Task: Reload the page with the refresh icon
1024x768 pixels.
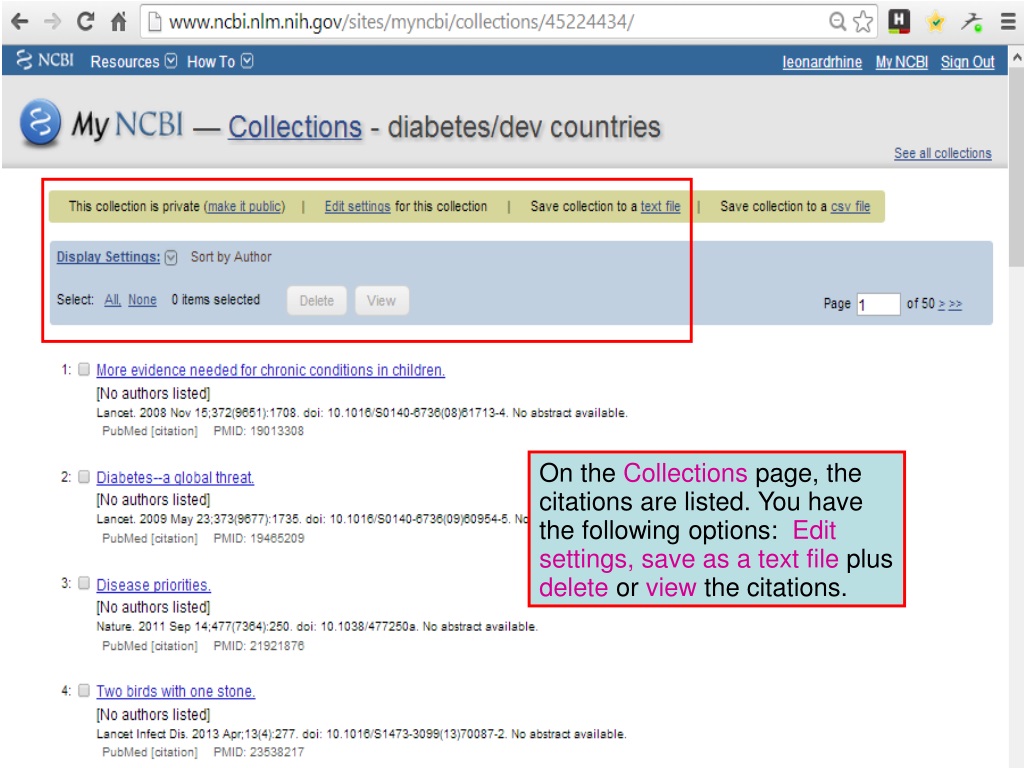Action: point(86,22)
